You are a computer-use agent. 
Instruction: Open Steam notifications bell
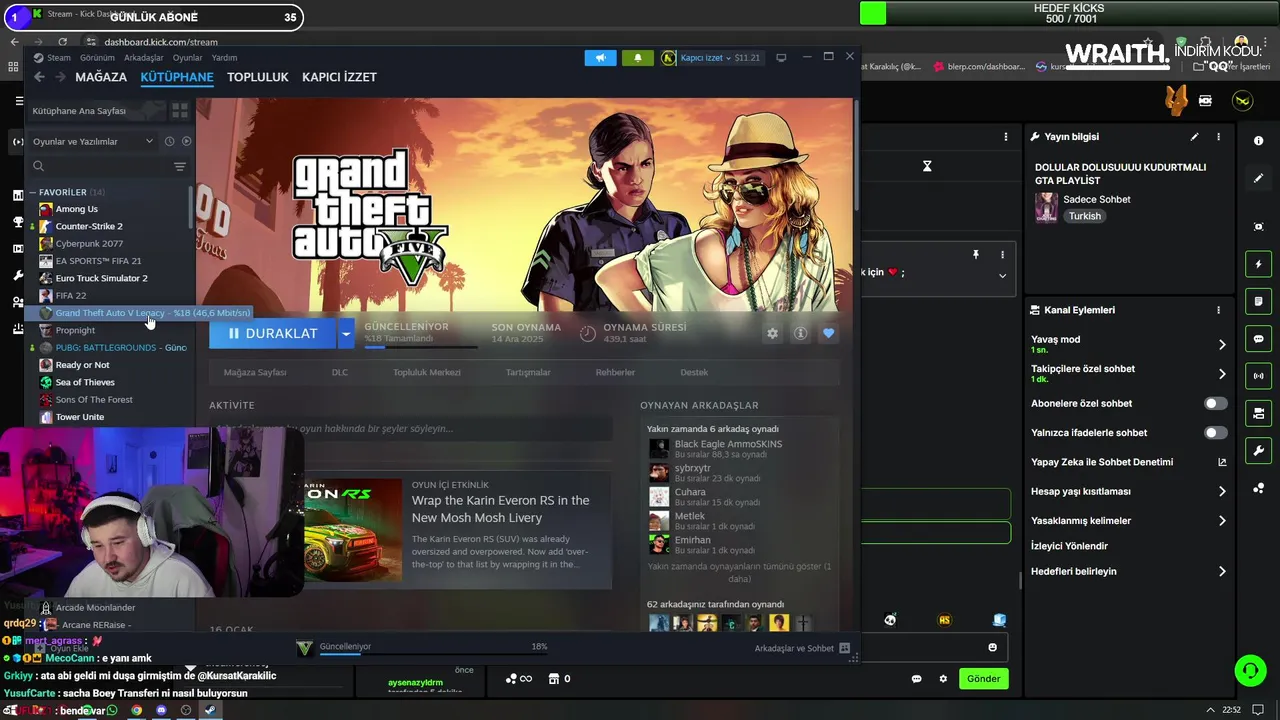pos(638,58)
